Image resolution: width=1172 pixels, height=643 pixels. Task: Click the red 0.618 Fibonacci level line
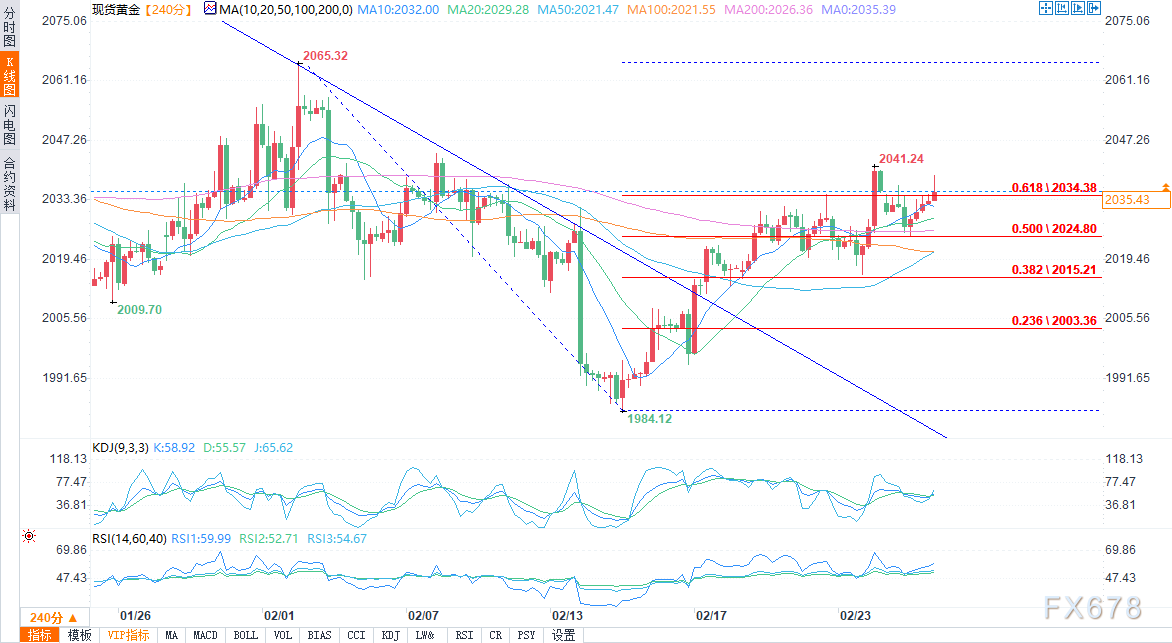pos(800,195)
